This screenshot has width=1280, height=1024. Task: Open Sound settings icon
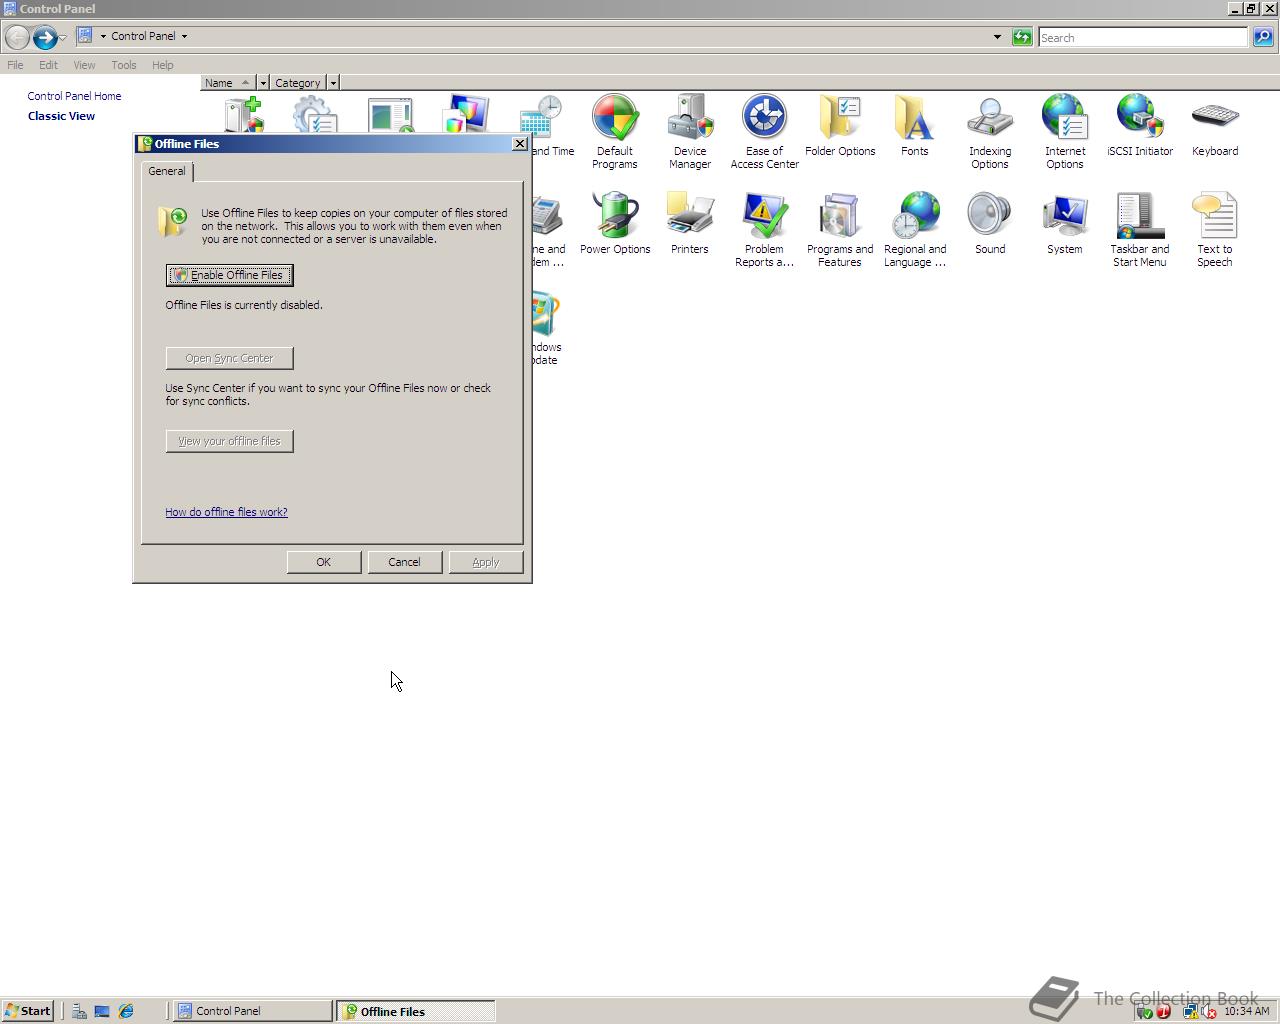coord(989,224)
